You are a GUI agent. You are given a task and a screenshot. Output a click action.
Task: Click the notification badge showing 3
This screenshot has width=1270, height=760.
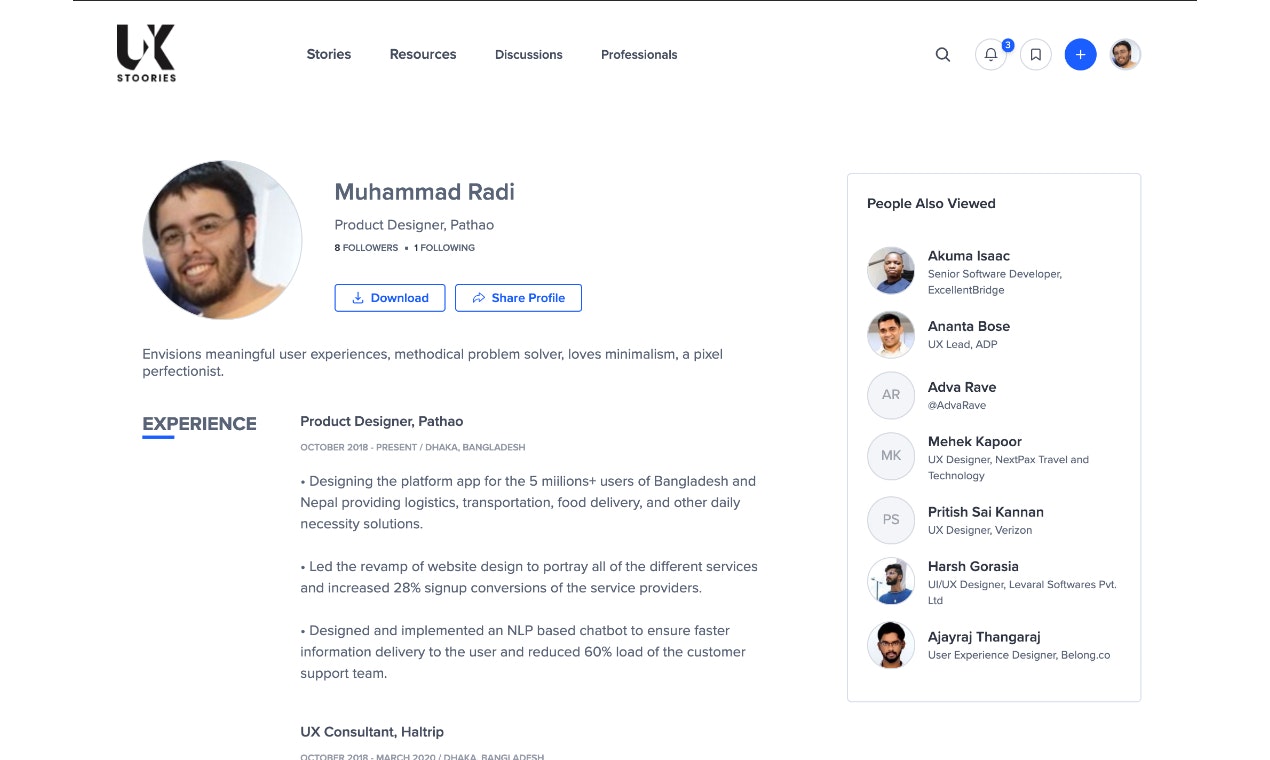[1007, 45]
